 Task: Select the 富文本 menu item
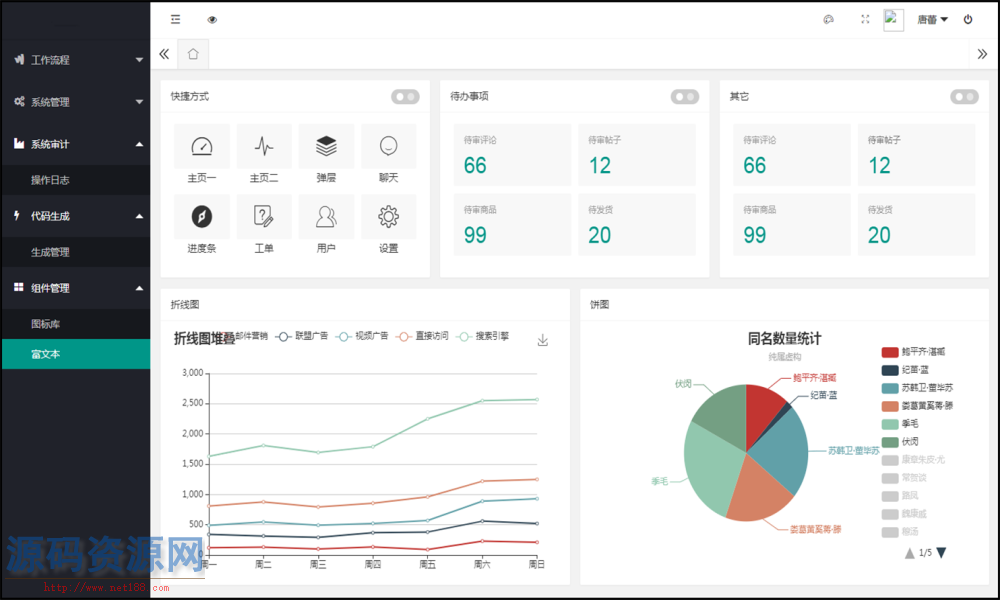coord(77,354)
